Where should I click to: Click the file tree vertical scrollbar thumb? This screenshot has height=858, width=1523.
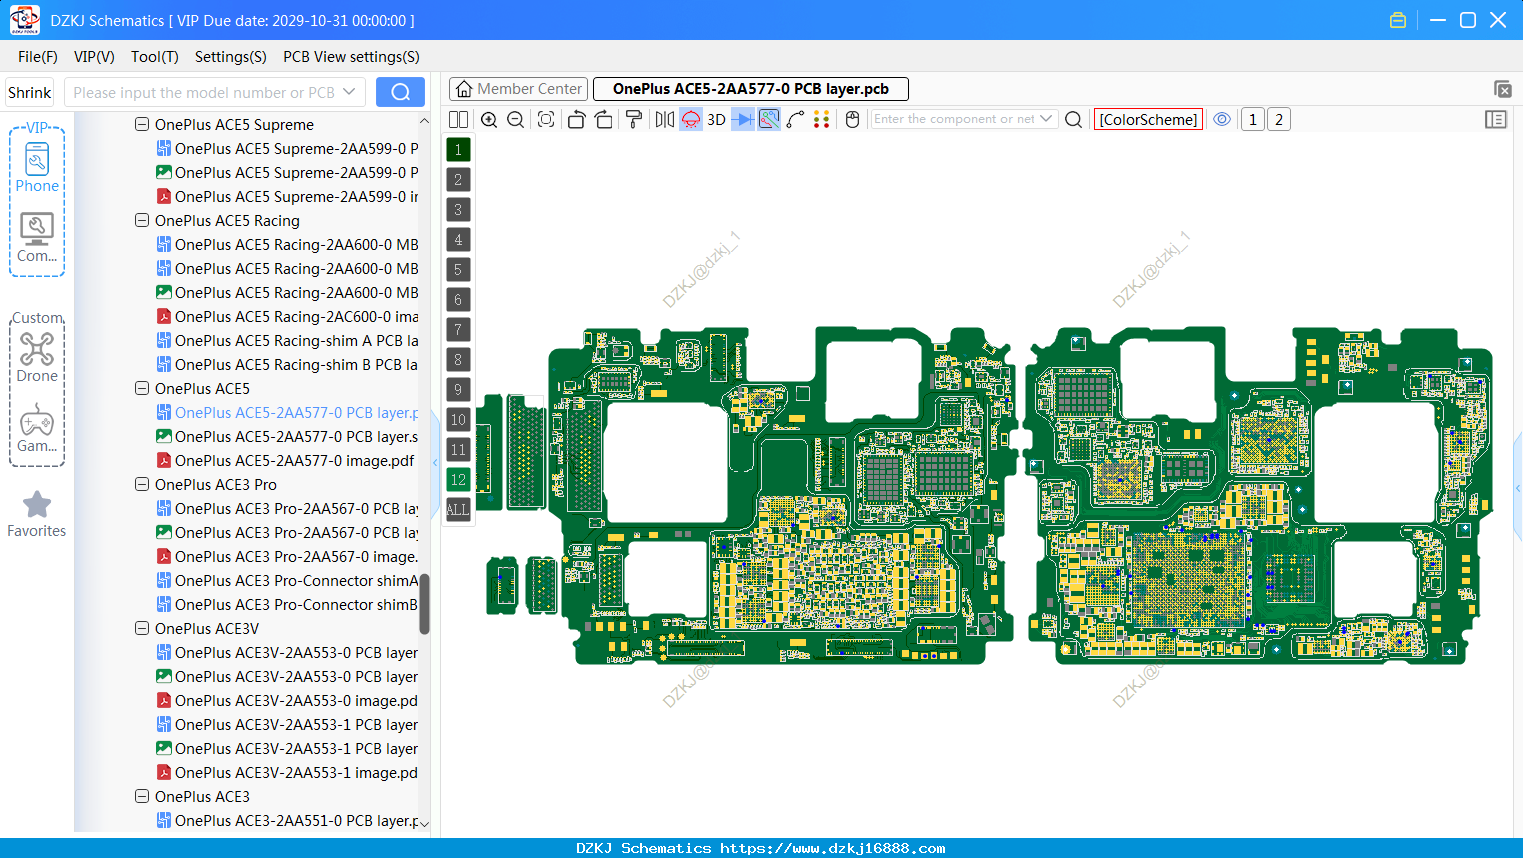tap(424, 603)
